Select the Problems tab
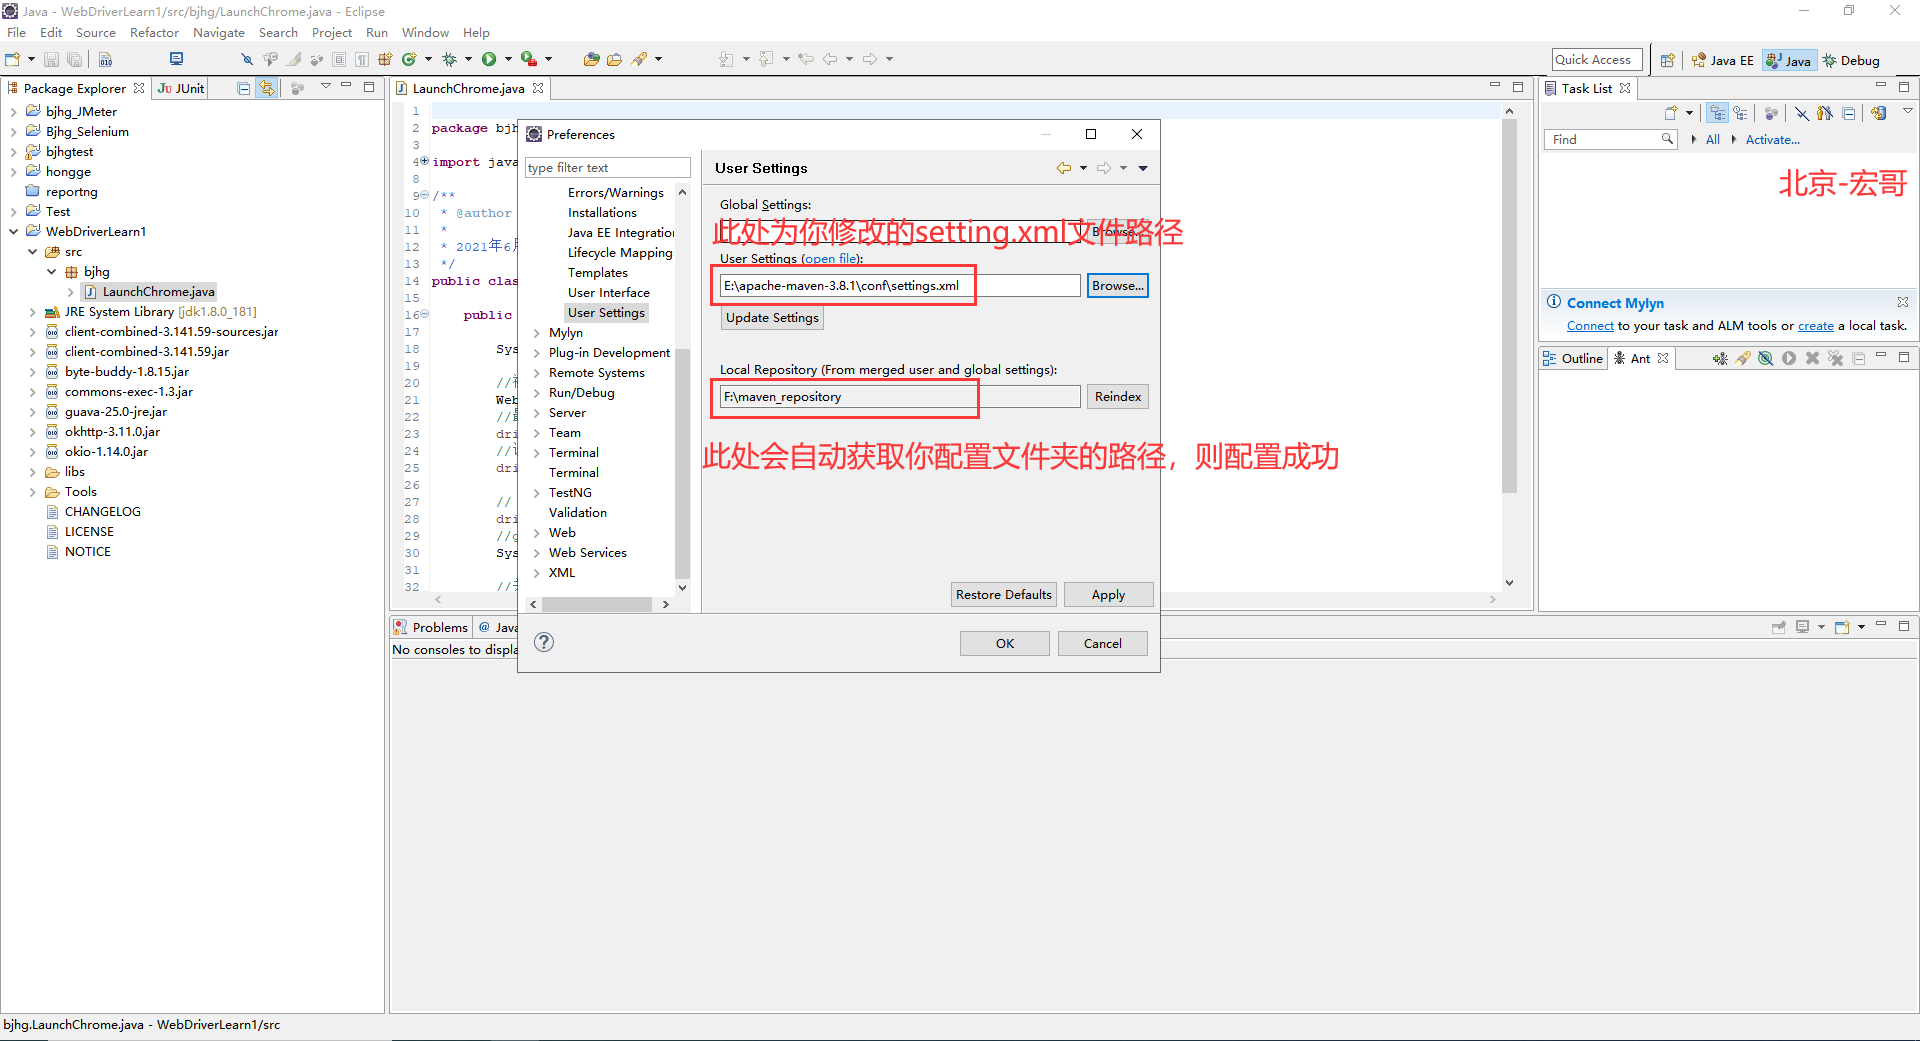Screen dimensions: 1920x1041 (x=431, y=627)
